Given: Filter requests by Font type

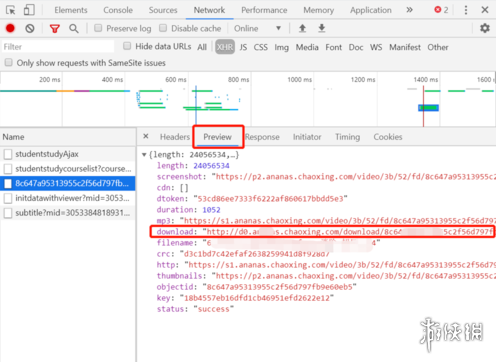Looking at the screenshot, I should (334, 47).
